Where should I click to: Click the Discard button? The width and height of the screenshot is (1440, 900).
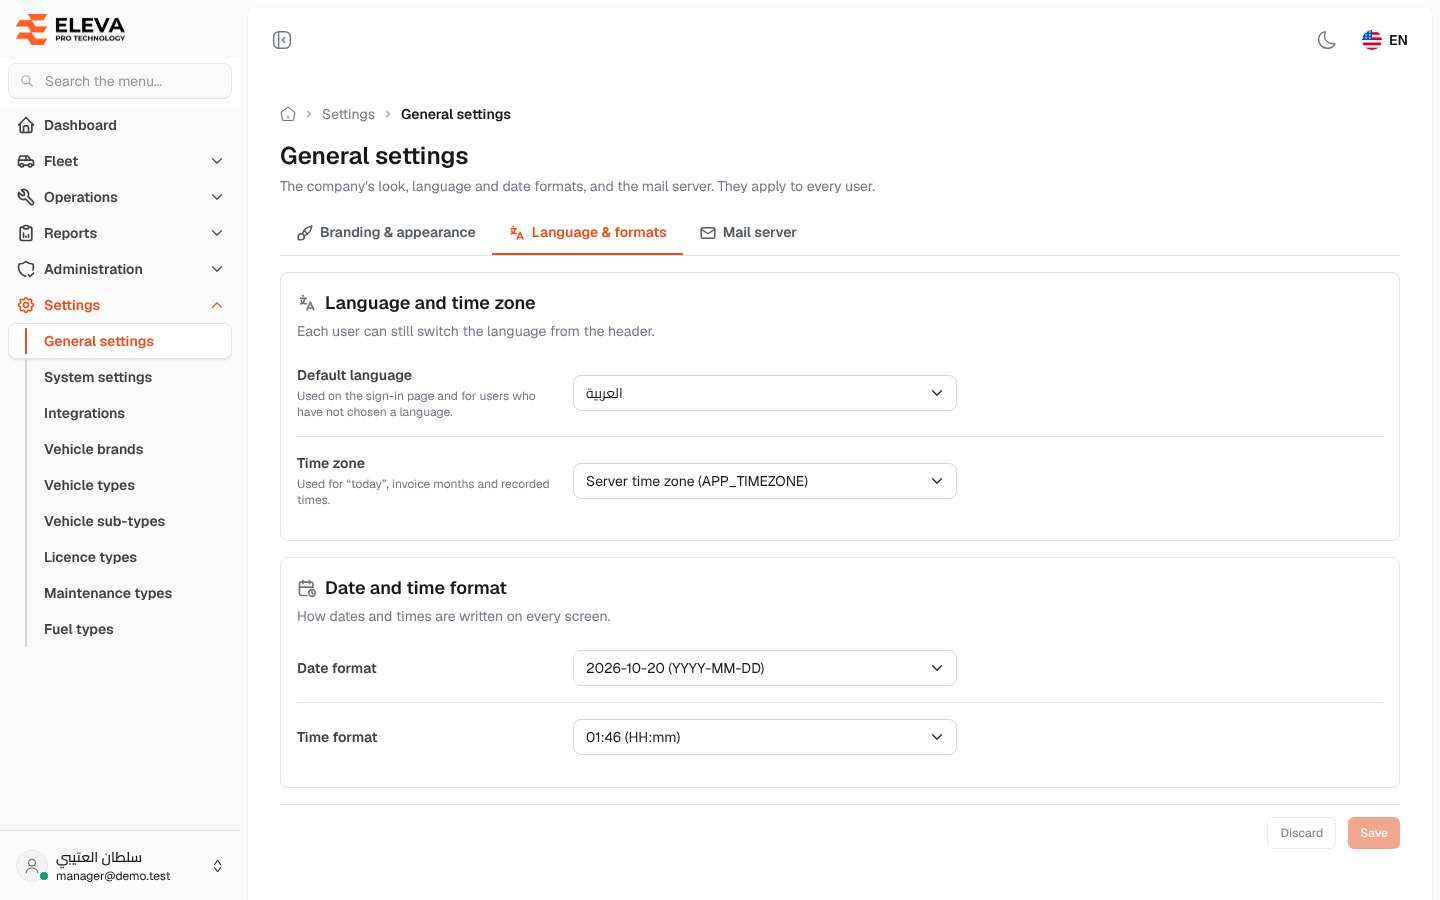coord(1301,833)
